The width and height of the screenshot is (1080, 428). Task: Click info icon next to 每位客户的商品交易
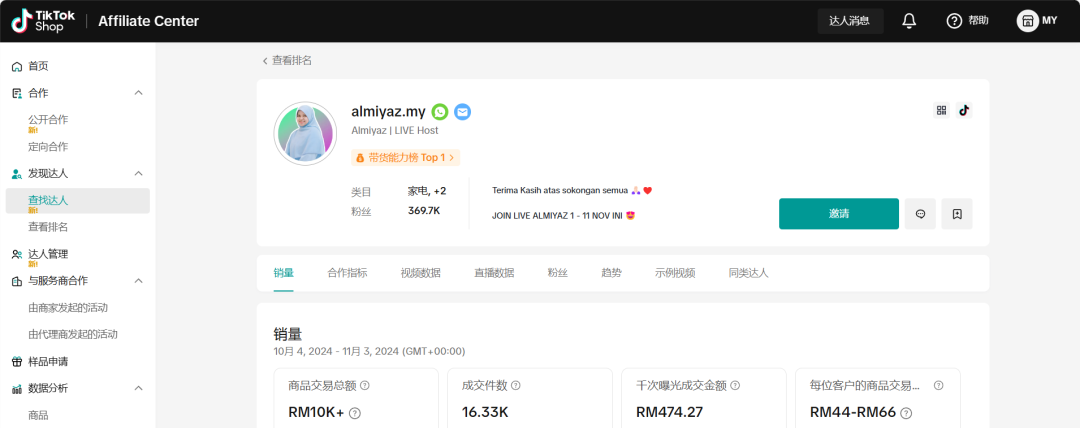(x=938, y=385)
